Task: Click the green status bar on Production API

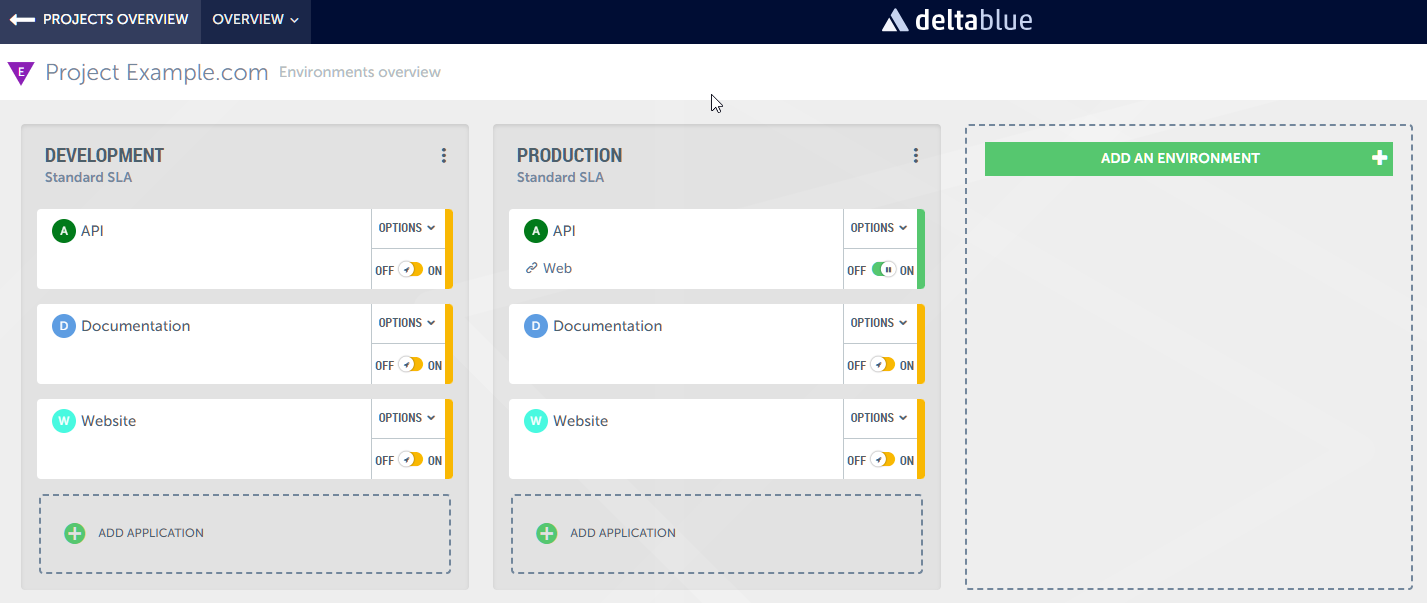Action: 921,249
